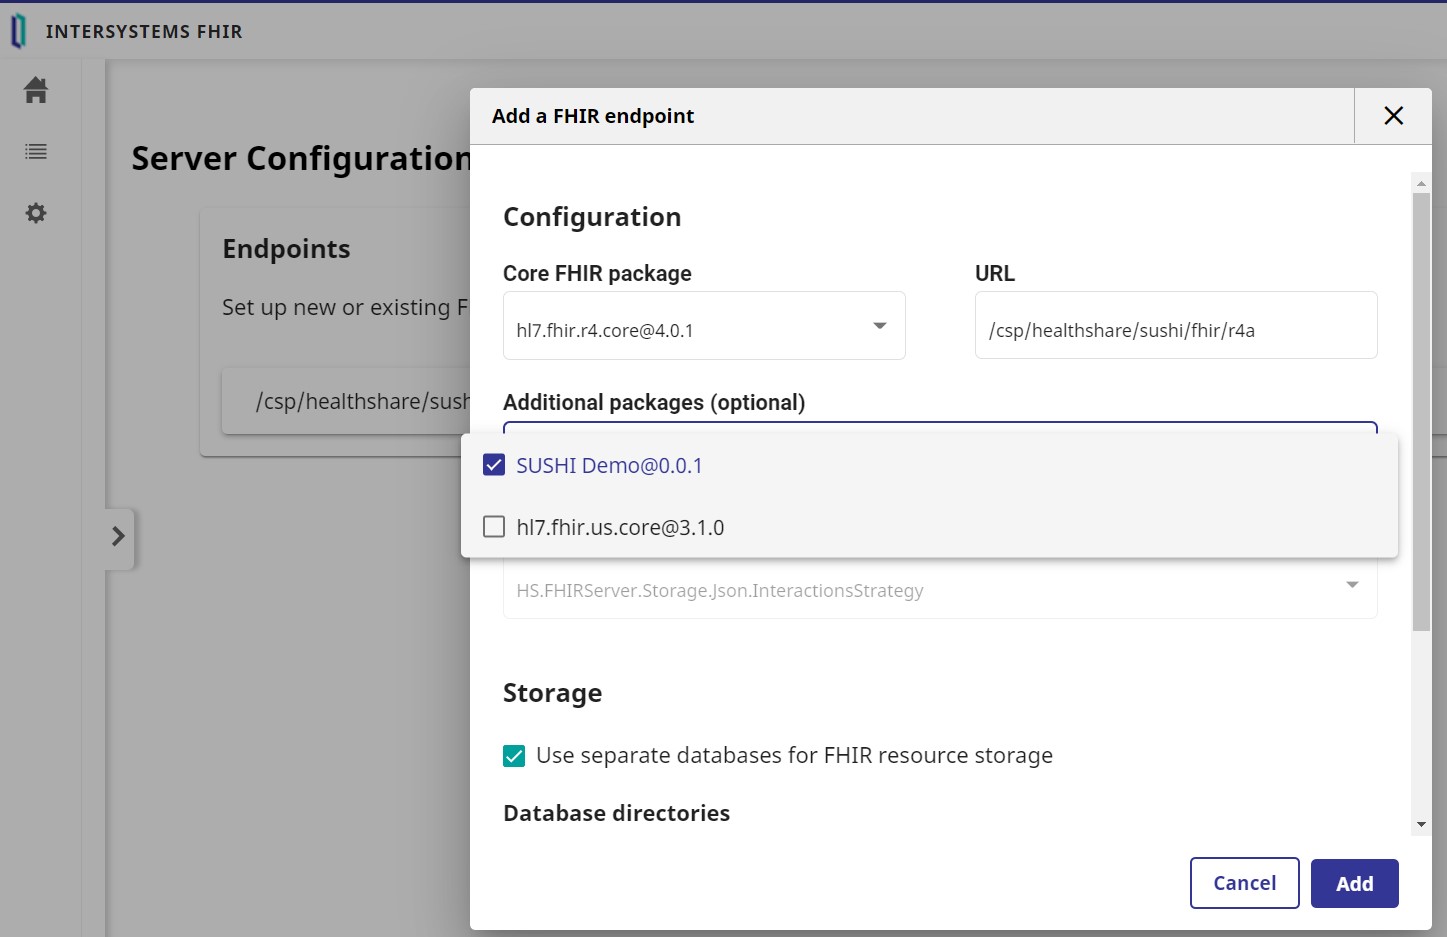Click the InterSystems logo icon

tap(18, 32)
